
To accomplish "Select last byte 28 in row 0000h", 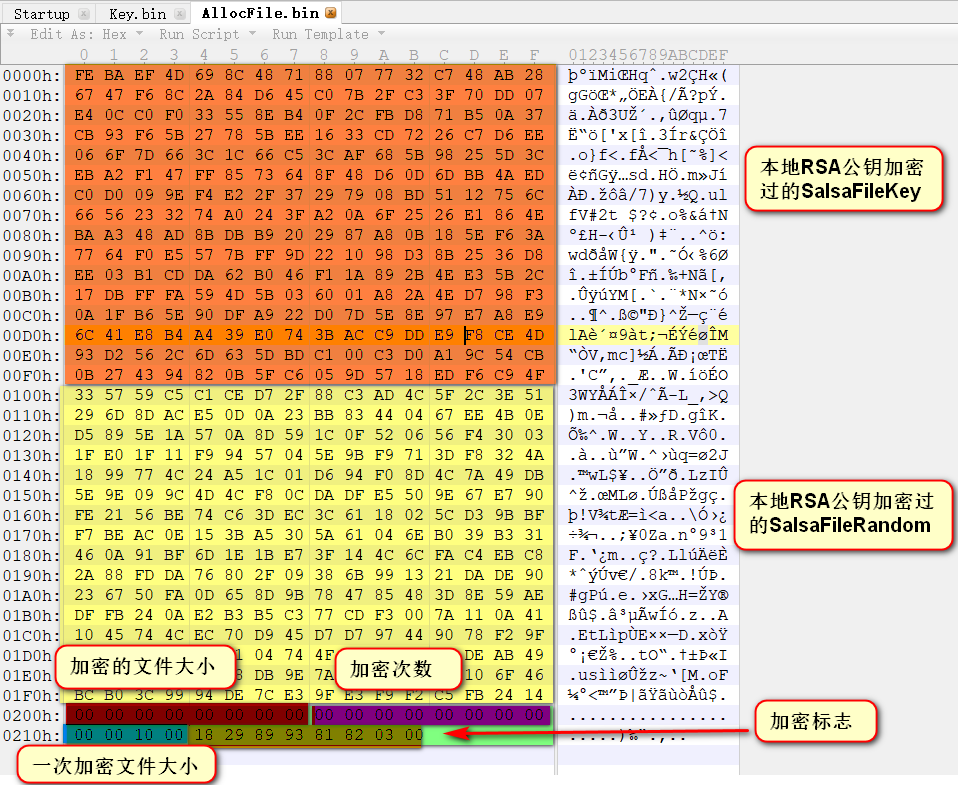I will (x=534, y=75).
